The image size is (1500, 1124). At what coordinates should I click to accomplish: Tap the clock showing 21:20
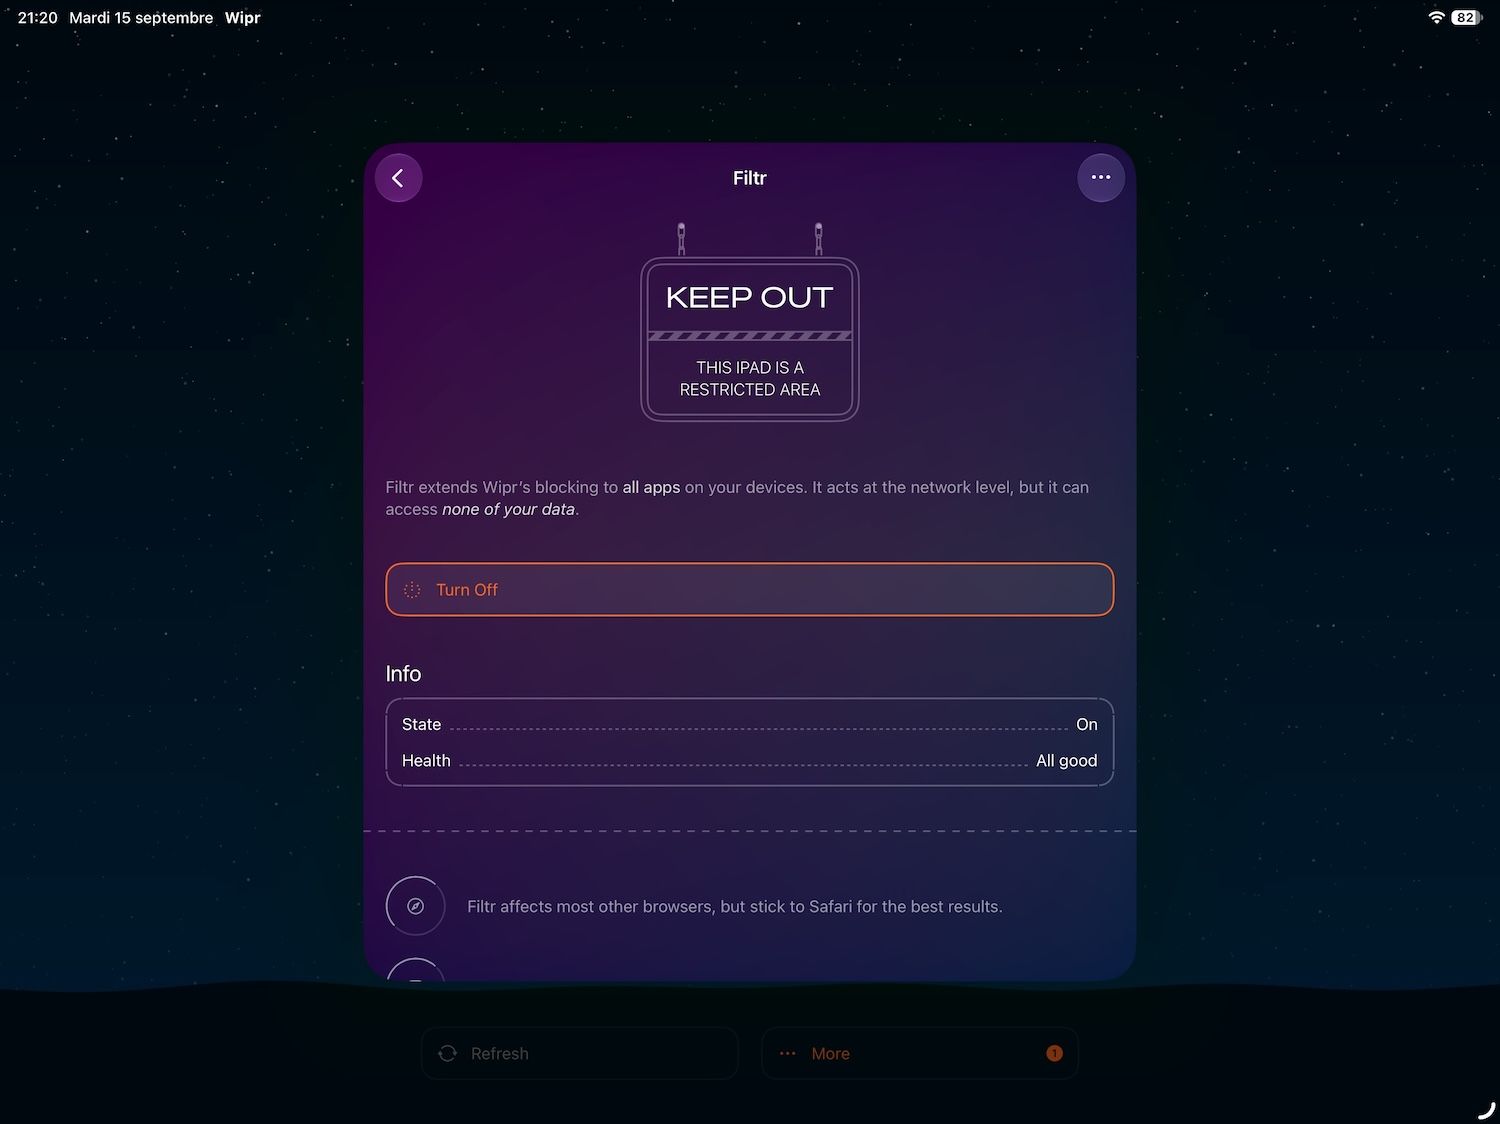(38, 18)
